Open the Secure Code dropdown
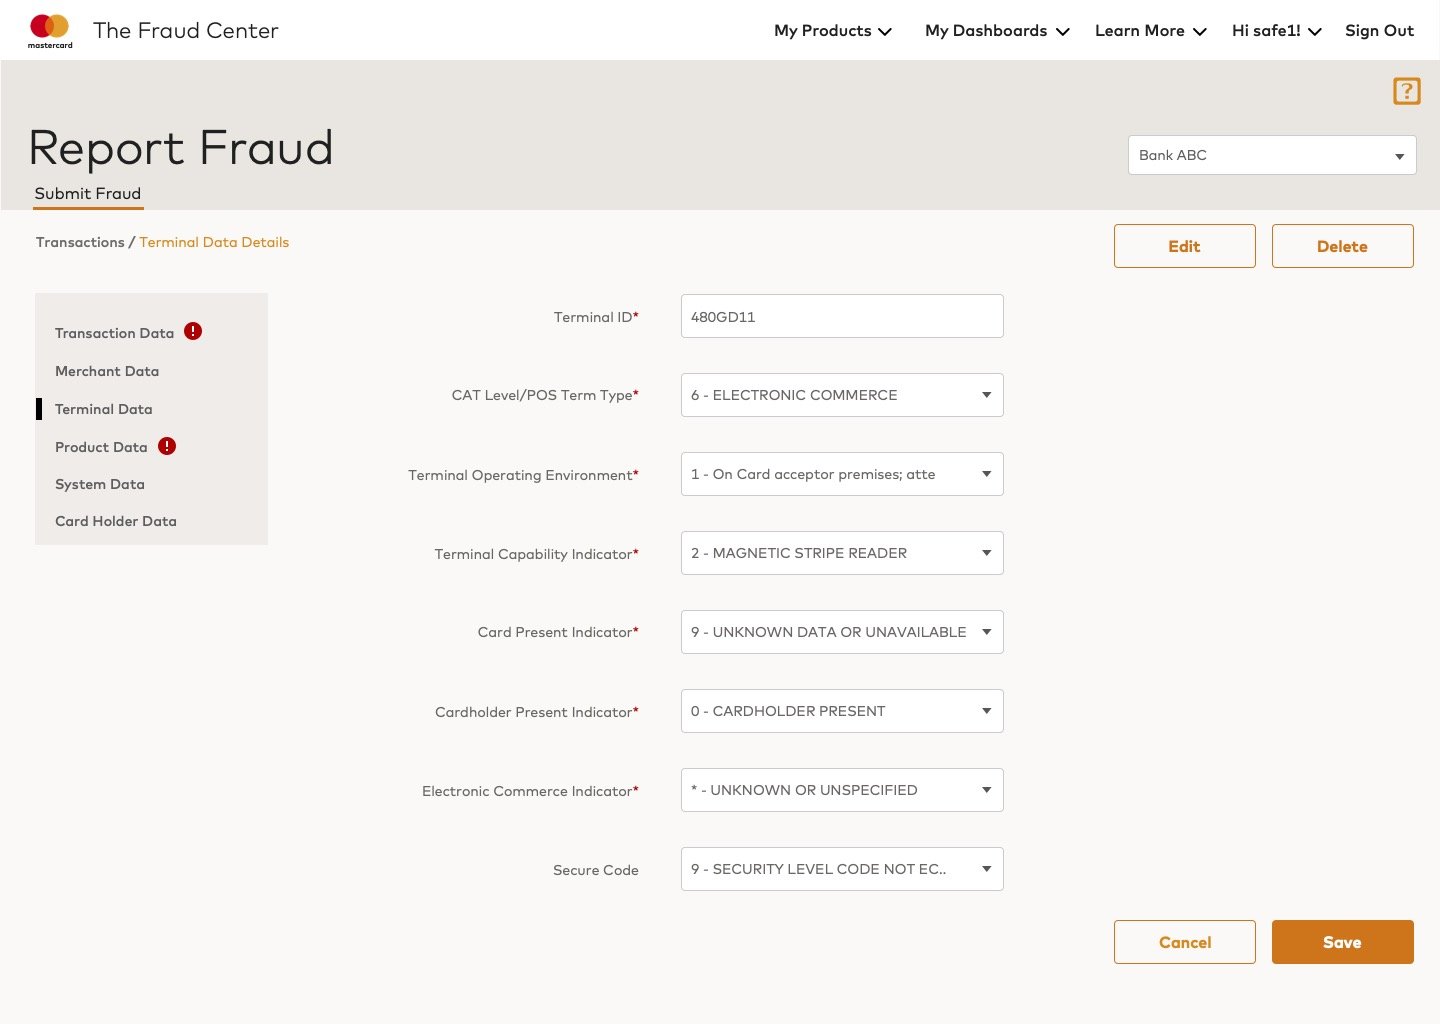 pyautogui.click(x=842, y=869)
